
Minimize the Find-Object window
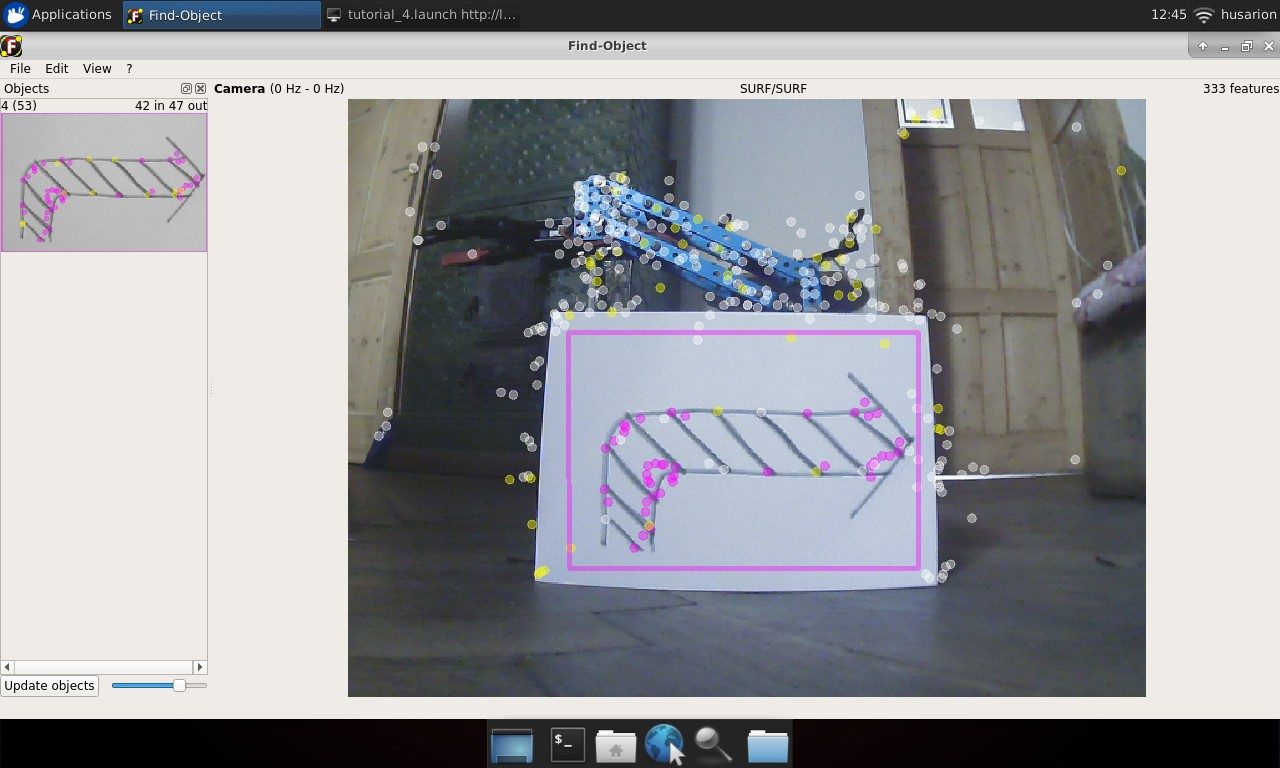1226,46
